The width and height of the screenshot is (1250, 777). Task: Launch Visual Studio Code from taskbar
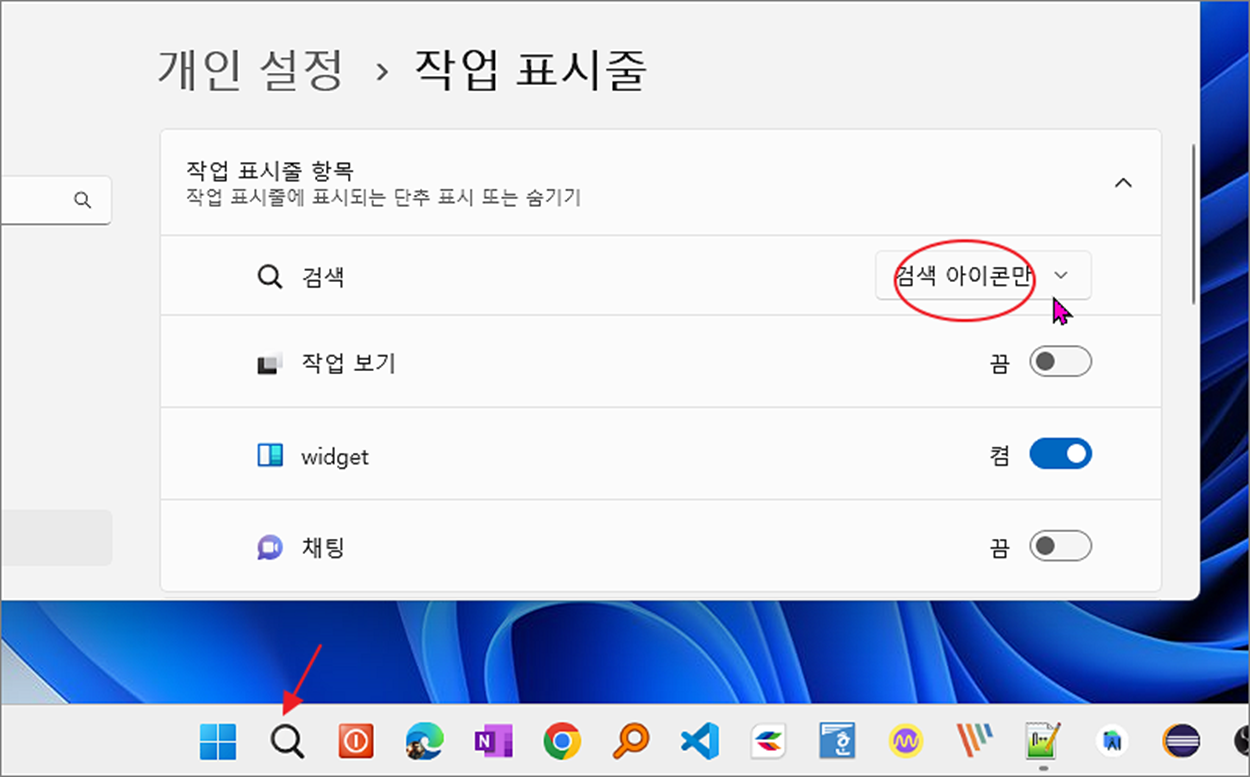point(700,742)
